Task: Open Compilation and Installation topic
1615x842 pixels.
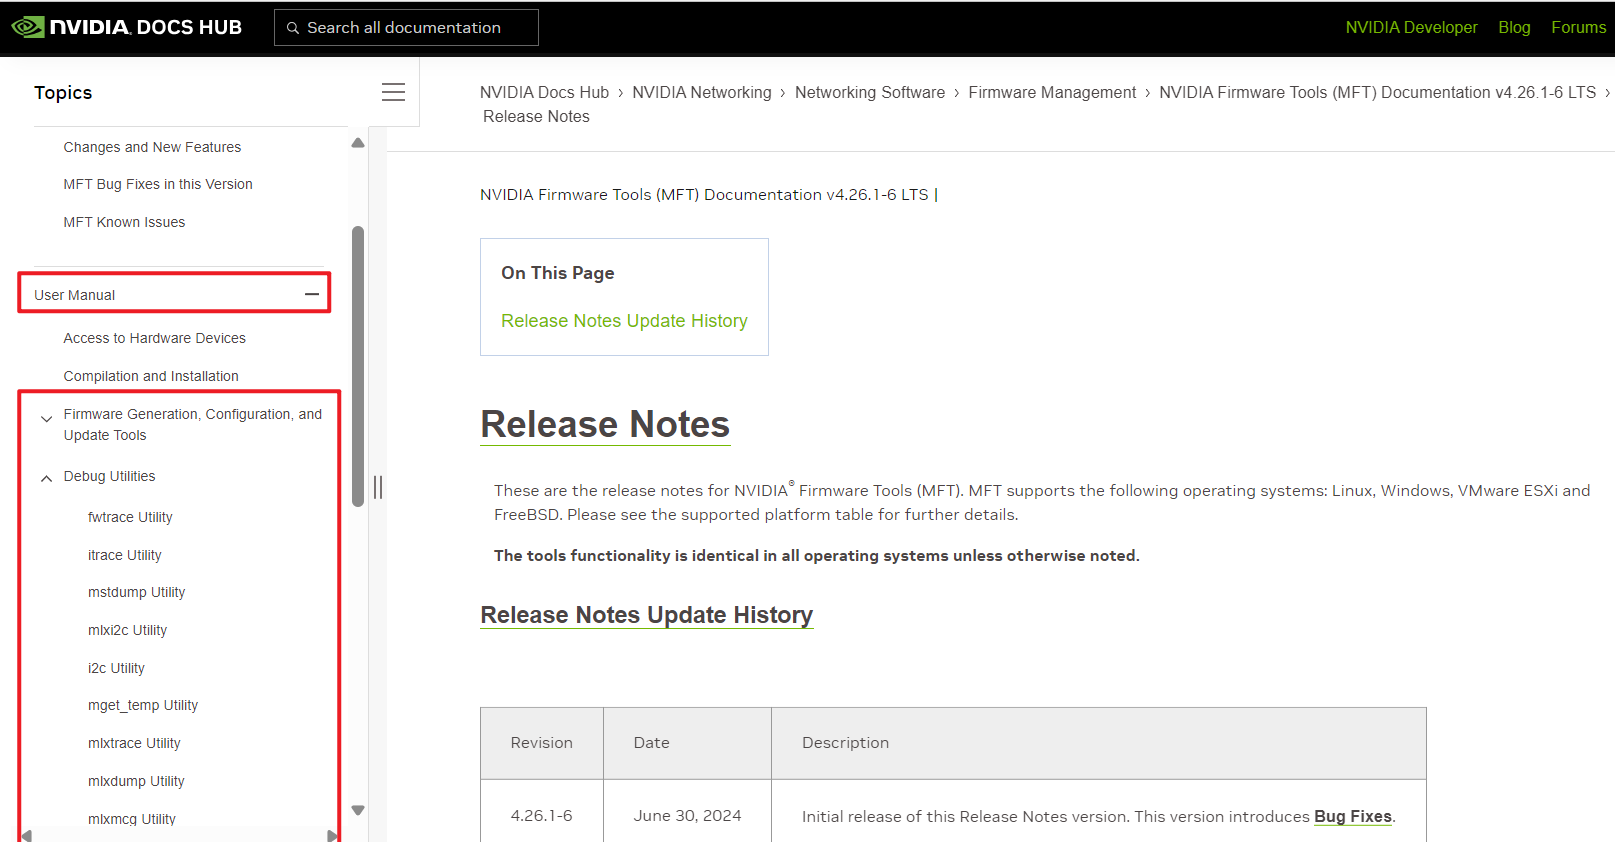Action: click(151, 376)
